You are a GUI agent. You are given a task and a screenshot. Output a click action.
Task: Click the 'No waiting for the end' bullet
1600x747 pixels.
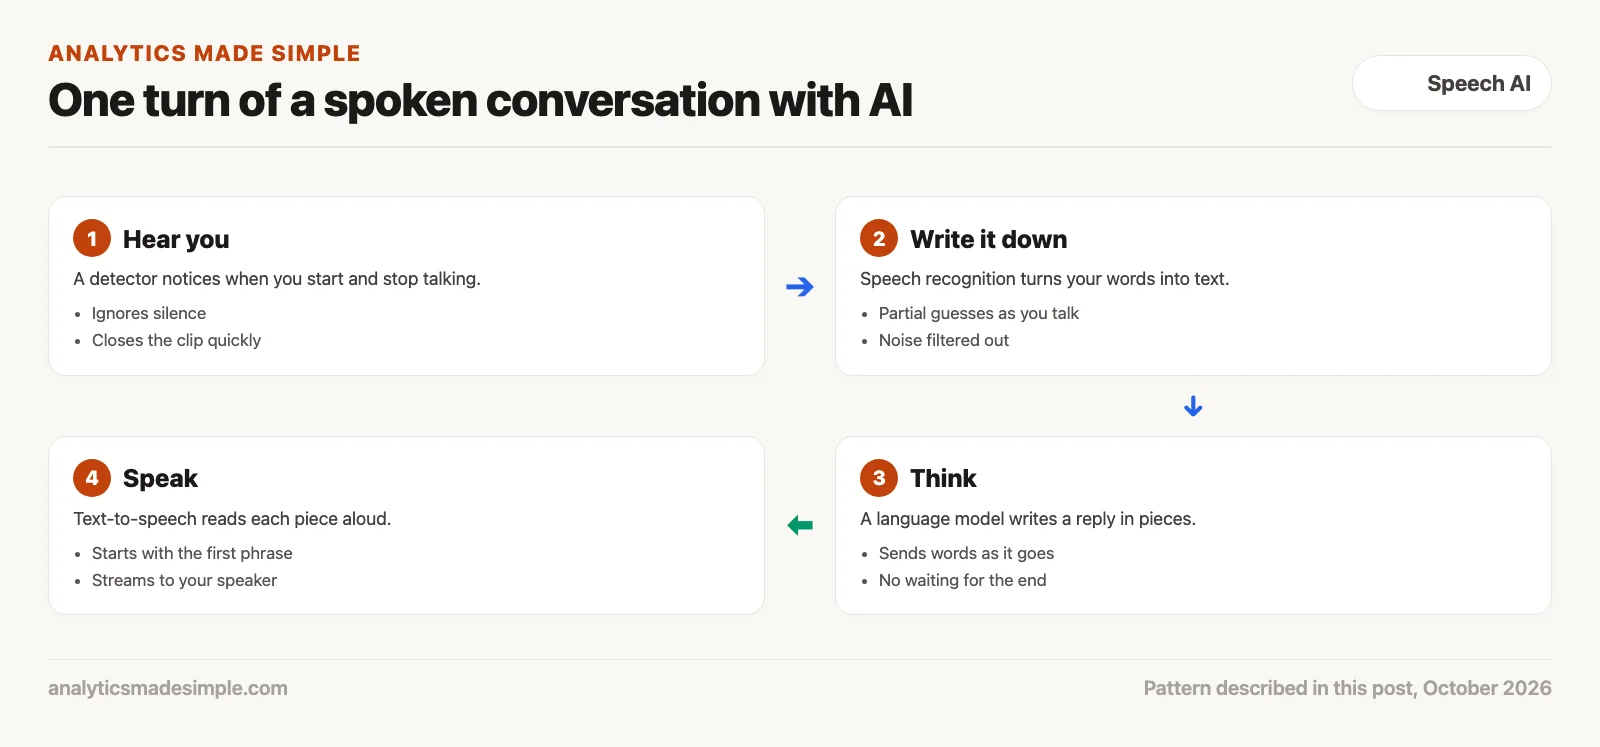(x=963, y=580)
